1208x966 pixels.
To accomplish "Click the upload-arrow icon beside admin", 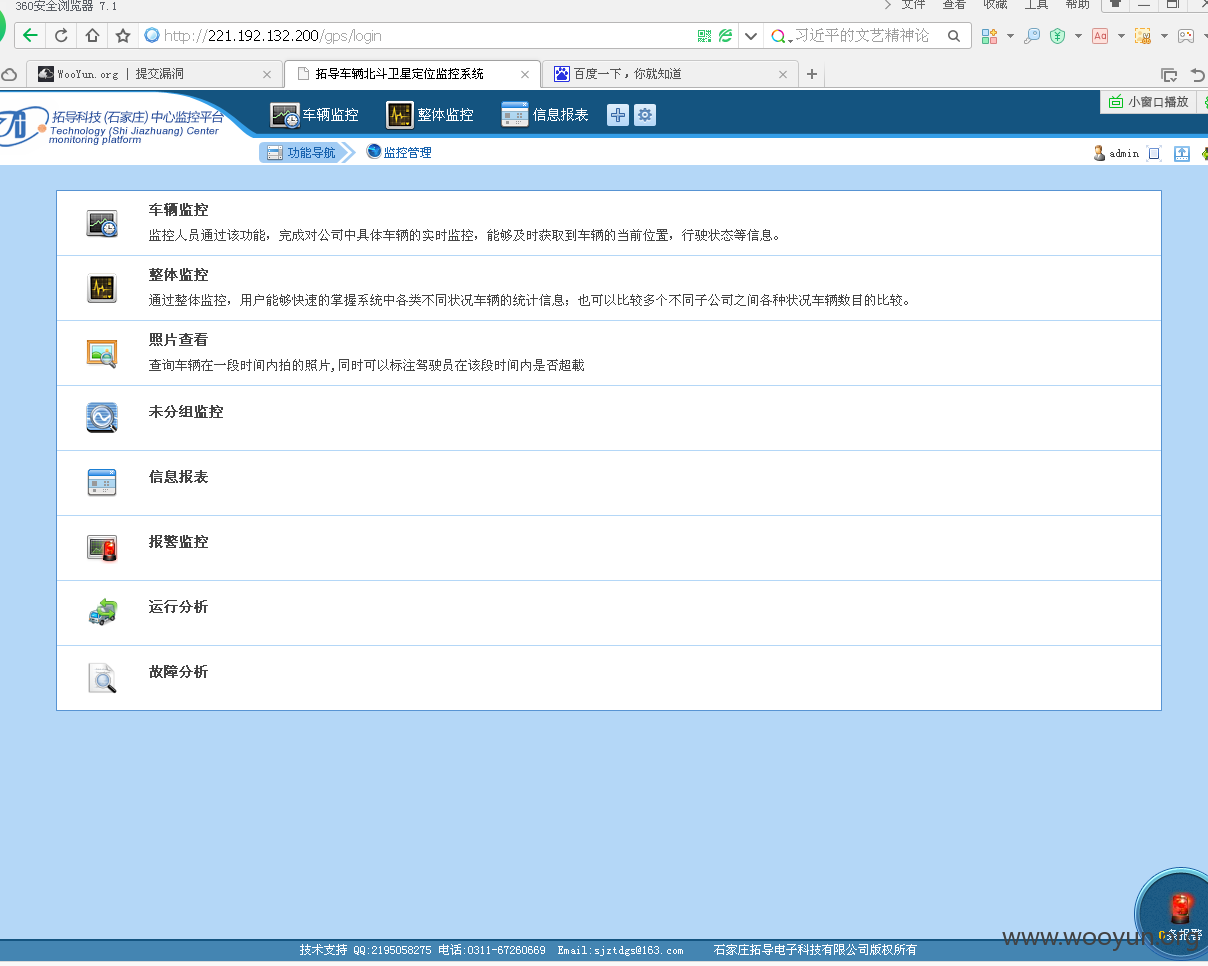I will pyautogui.click(x=1182, y=154).
